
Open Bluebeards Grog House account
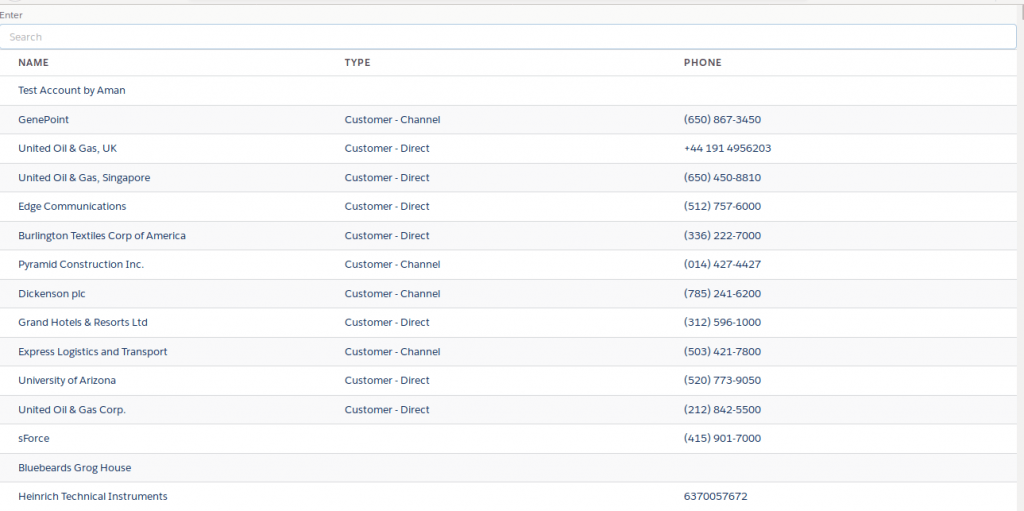[75, 468]
